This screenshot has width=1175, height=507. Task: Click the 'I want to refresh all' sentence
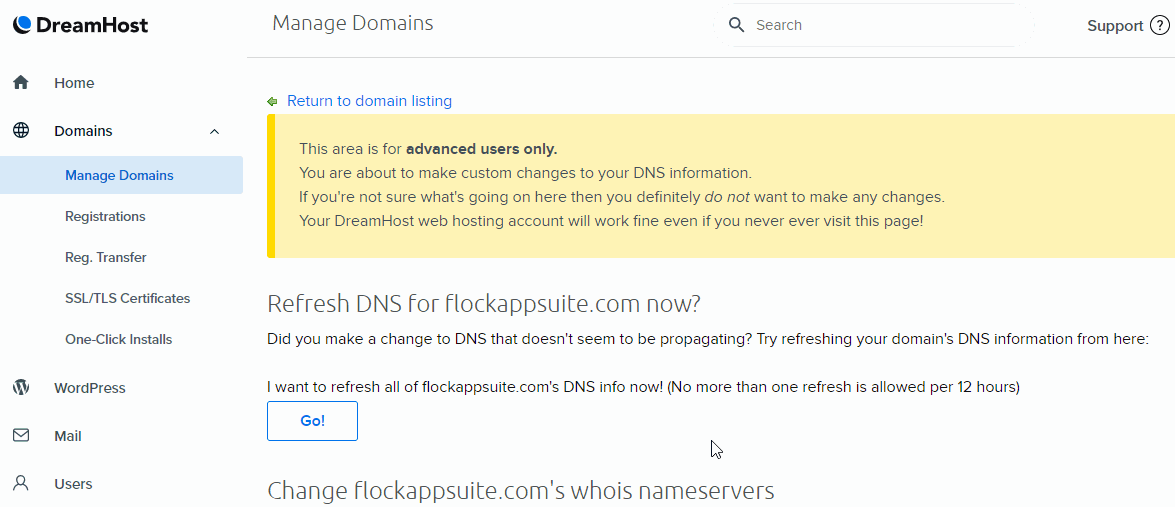point(644,387)
